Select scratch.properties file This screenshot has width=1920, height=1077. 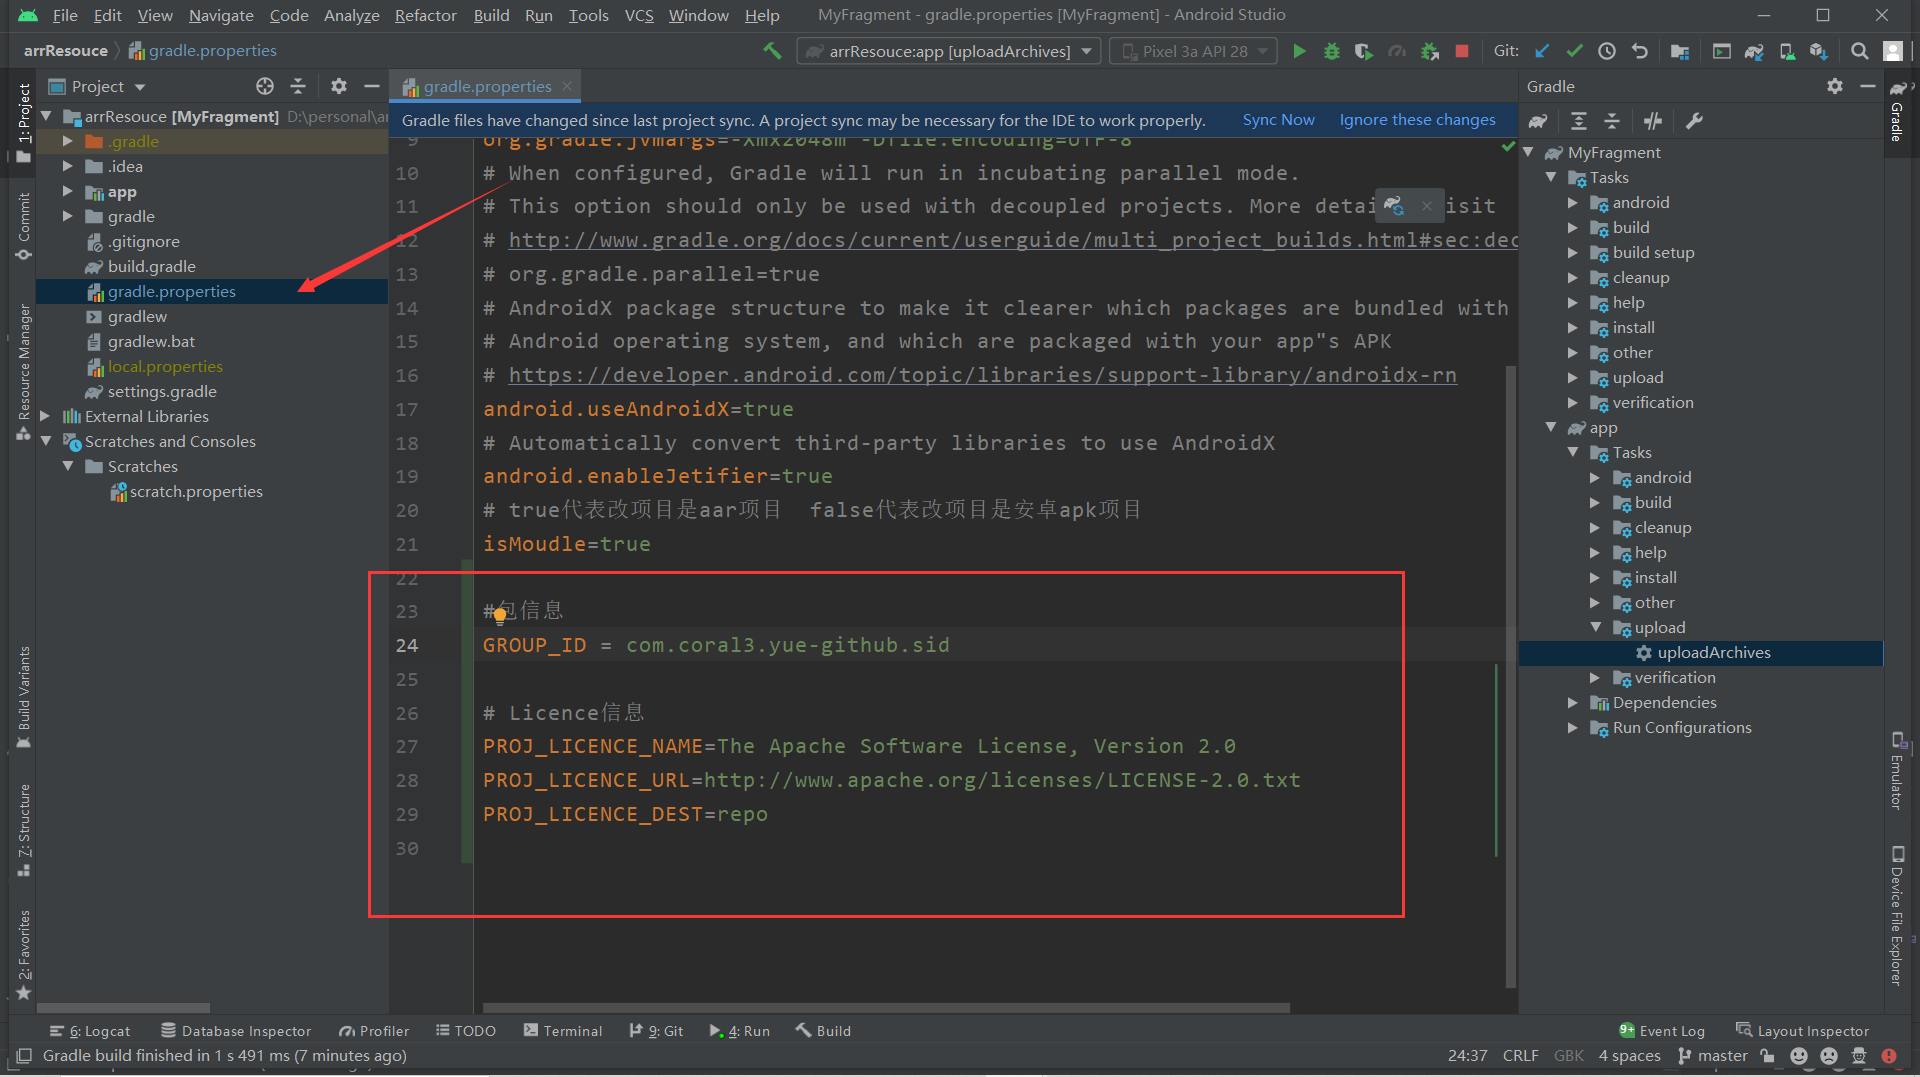(x=196, y=492)
